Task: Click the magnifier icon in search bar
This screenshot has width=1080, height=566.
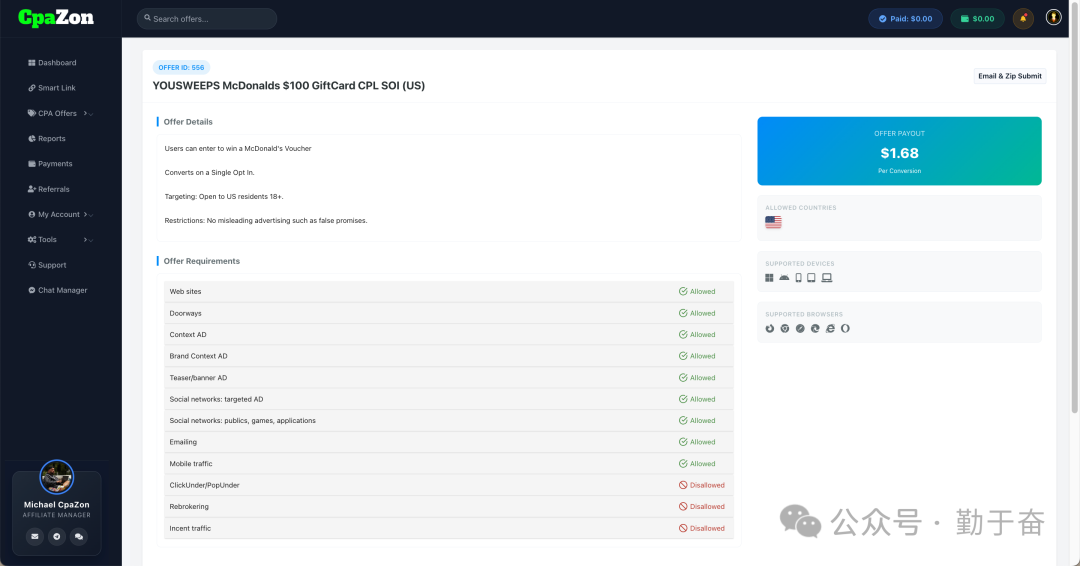Action: [147, 18]
